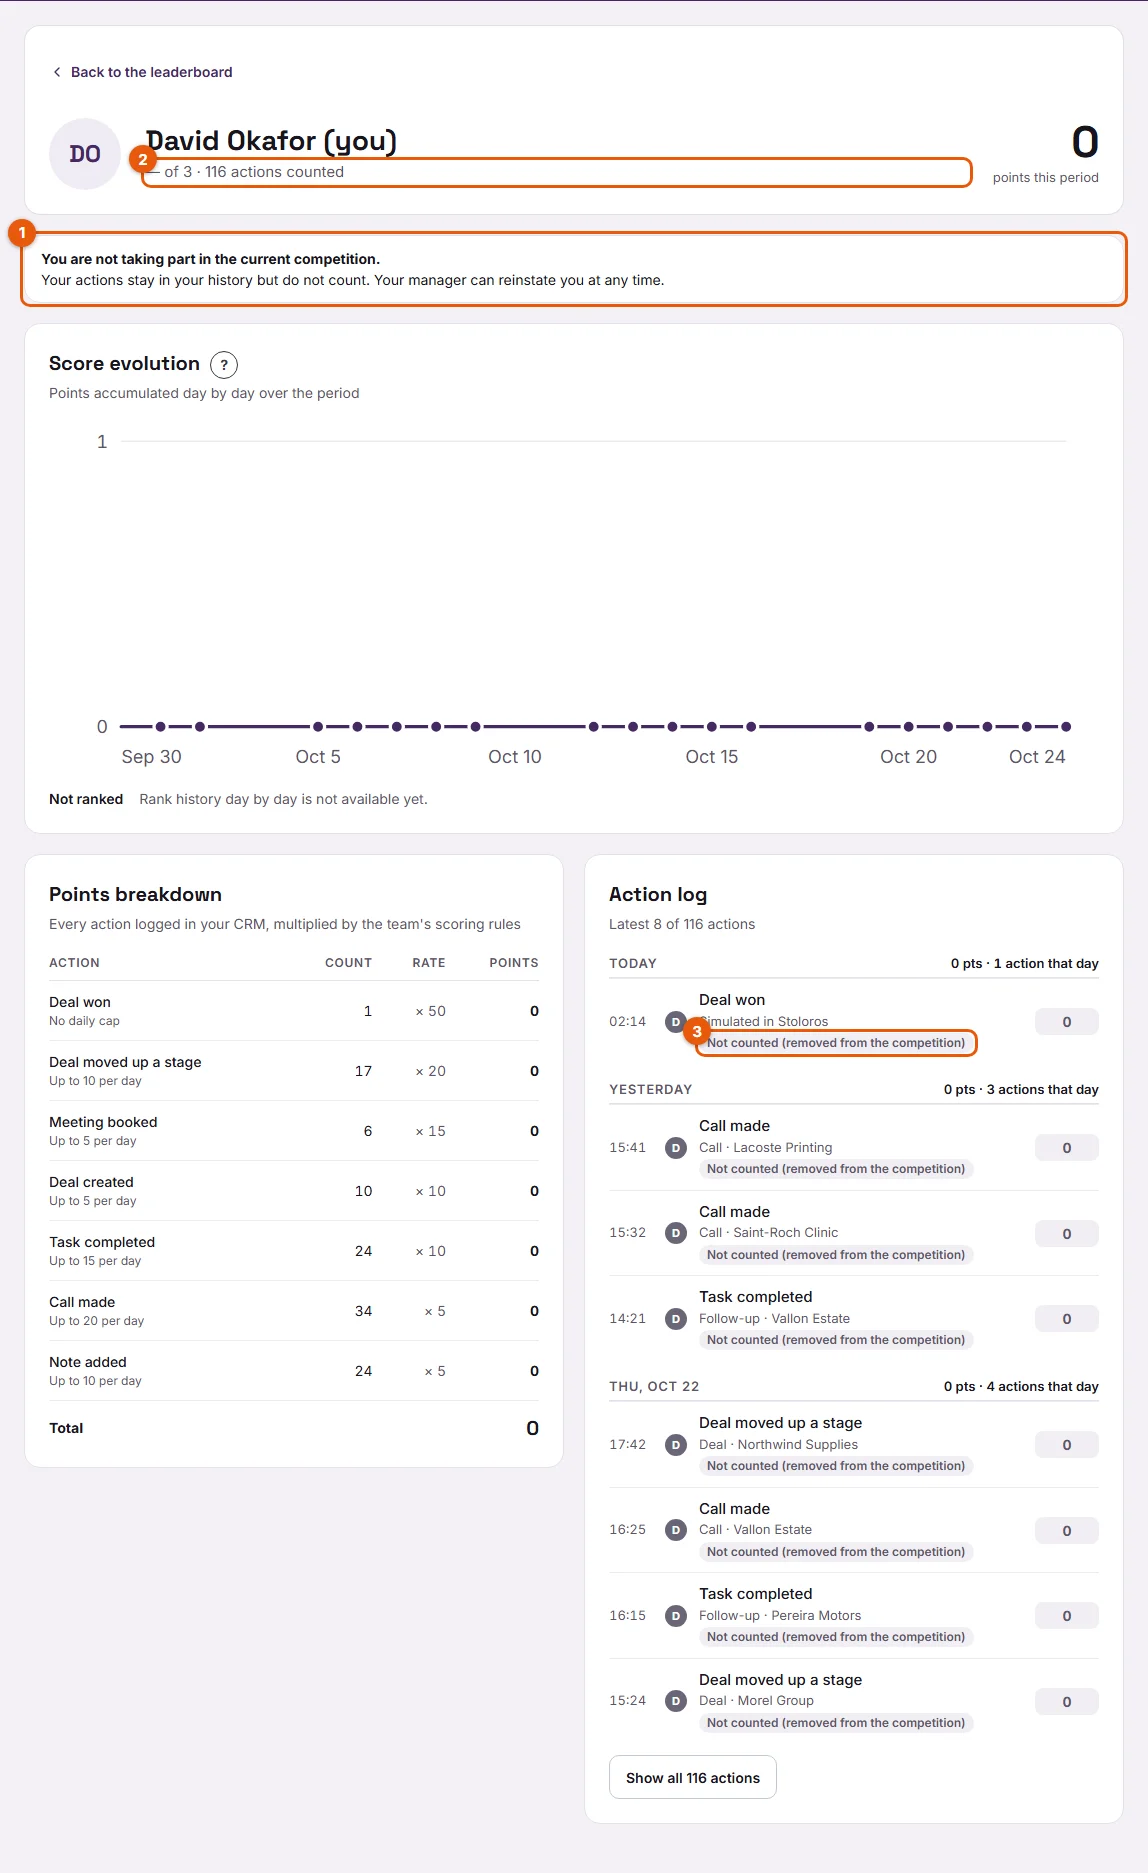Open the Score evolution help icon
Viewport: 1148px width, 1873px height.
[224, 365]
